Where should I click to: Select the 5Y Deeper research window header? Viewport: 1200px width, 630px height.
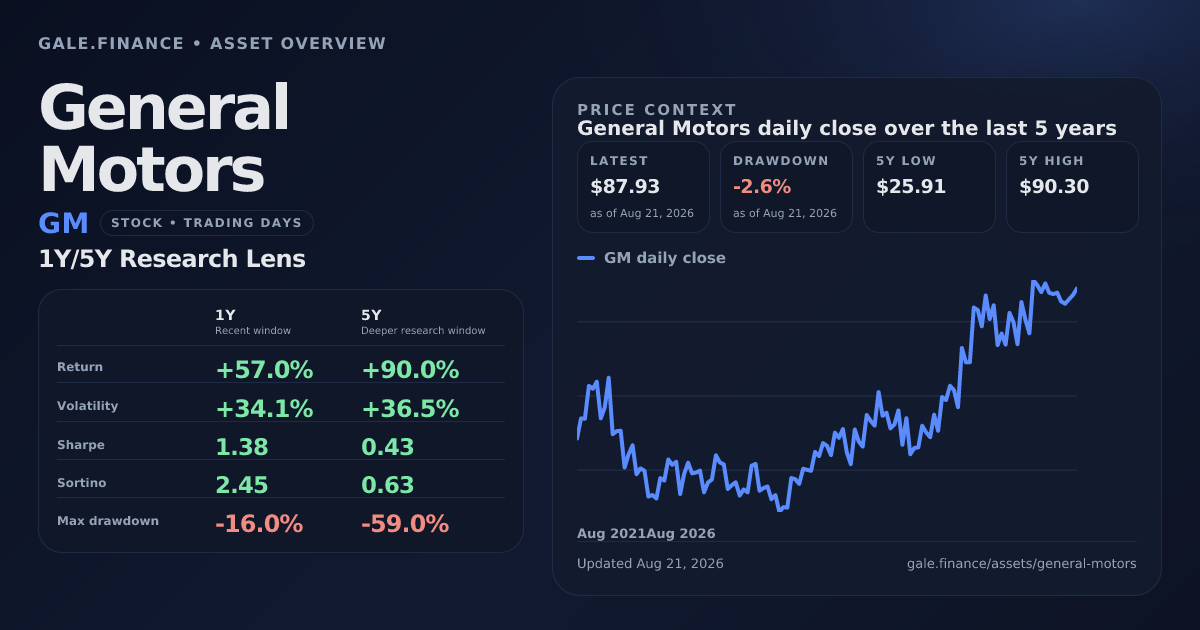coord(423,322)
